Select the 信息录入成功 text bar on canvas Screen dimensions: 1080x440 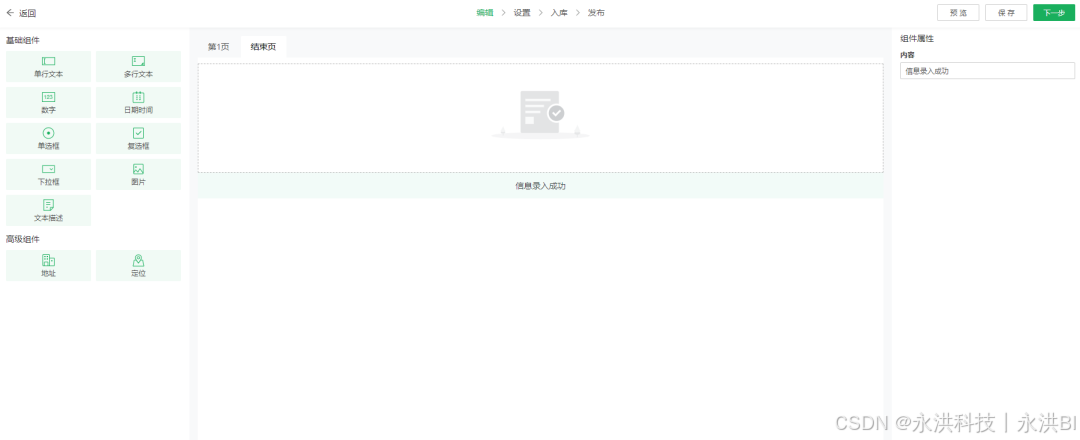coord(541,186)
